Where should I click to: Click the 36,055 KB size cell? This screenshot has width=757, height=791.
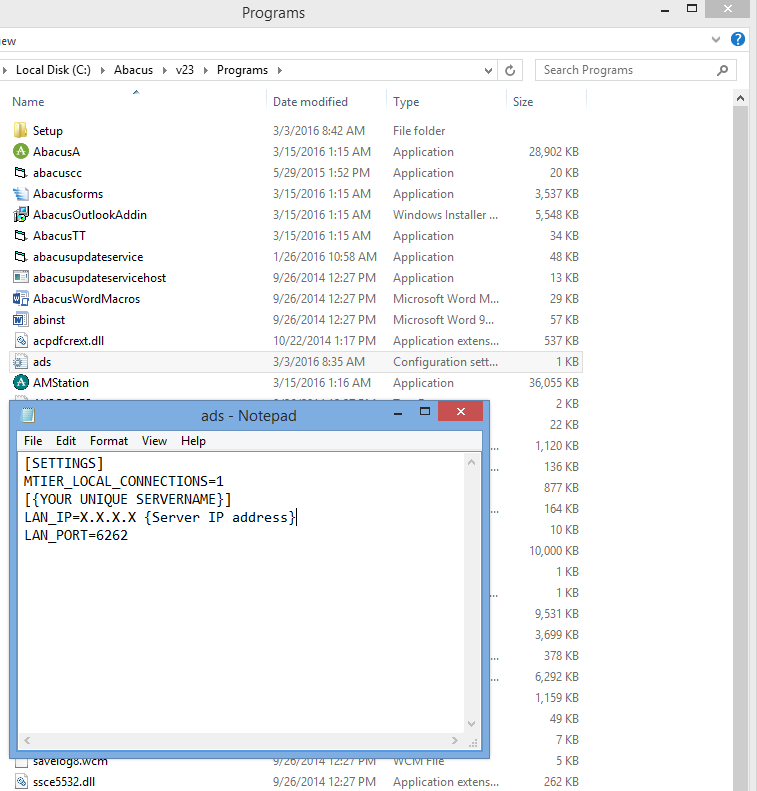point(553,383)
